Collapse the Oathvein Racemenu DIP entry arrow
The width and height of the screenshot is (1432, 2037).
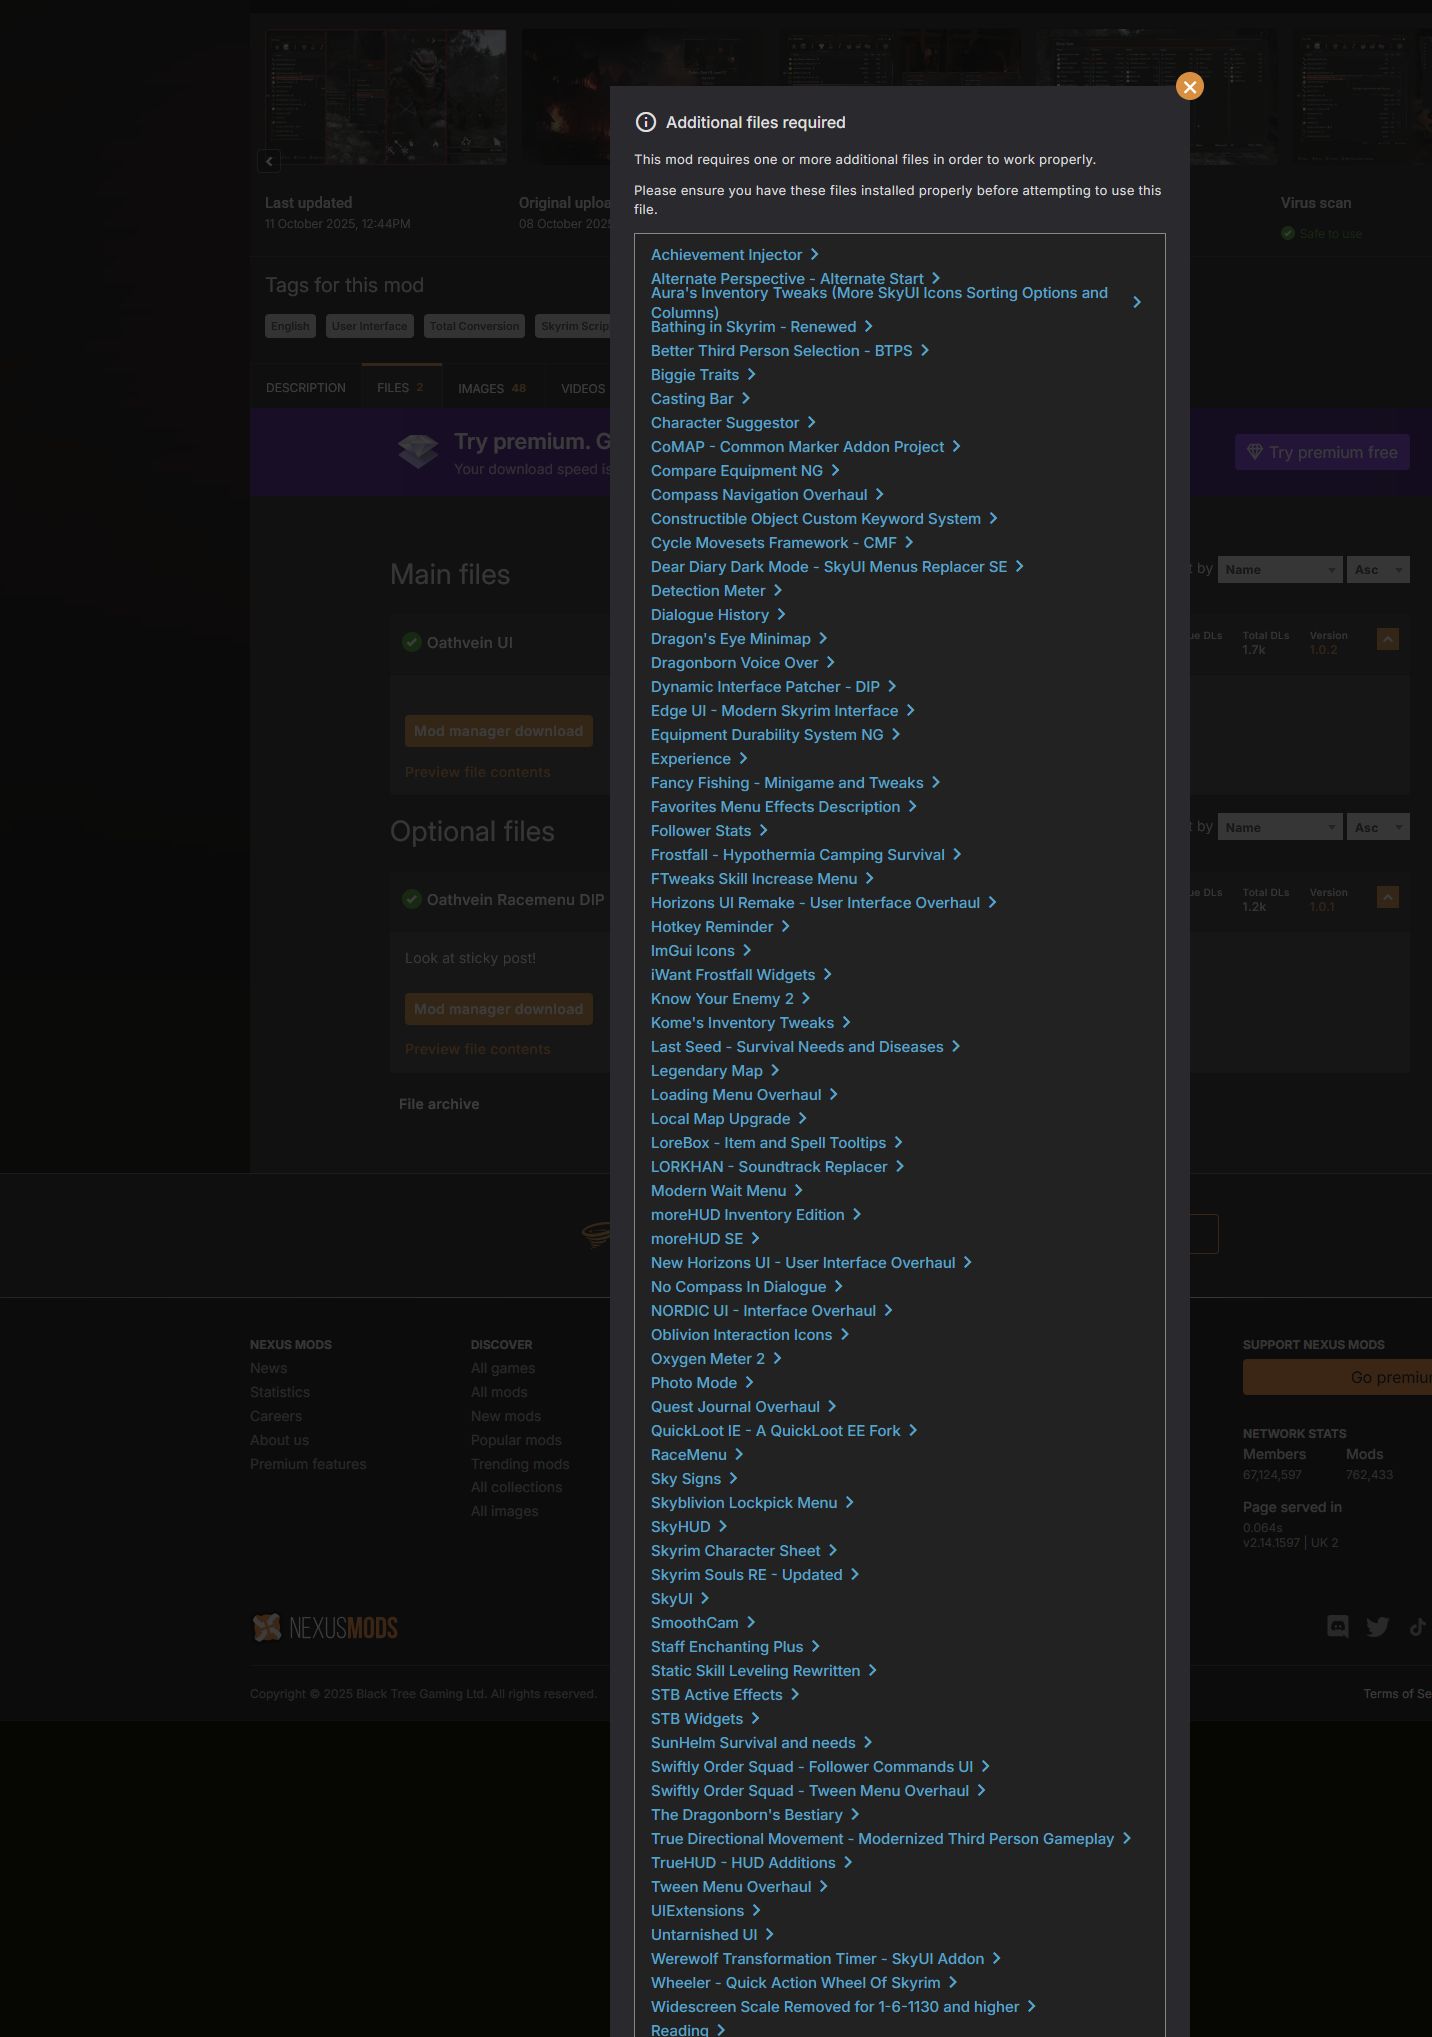coord(1387,897)
